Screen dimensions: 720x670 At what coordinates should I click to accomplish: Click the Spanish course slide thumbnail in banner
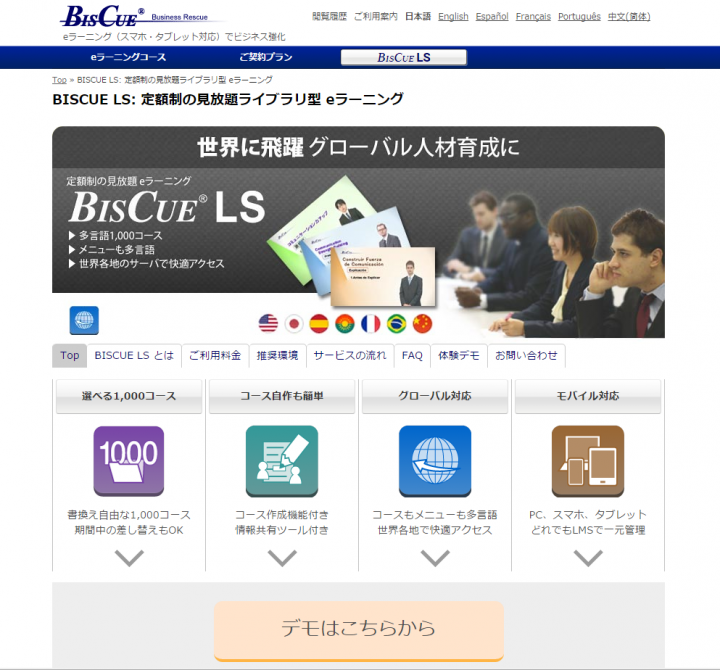click(383, 276)
